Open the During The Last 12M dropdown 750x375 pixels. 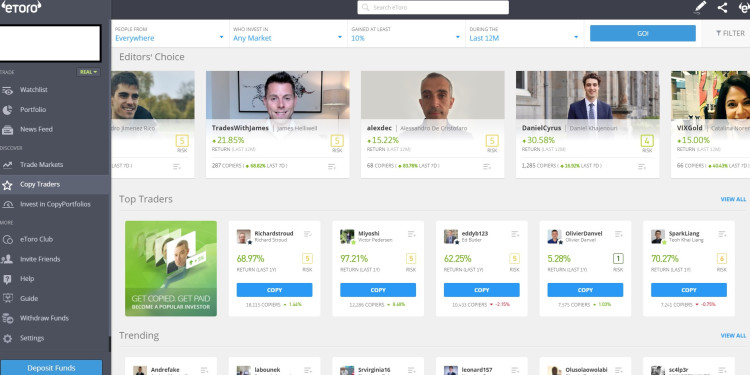point(524,33)
